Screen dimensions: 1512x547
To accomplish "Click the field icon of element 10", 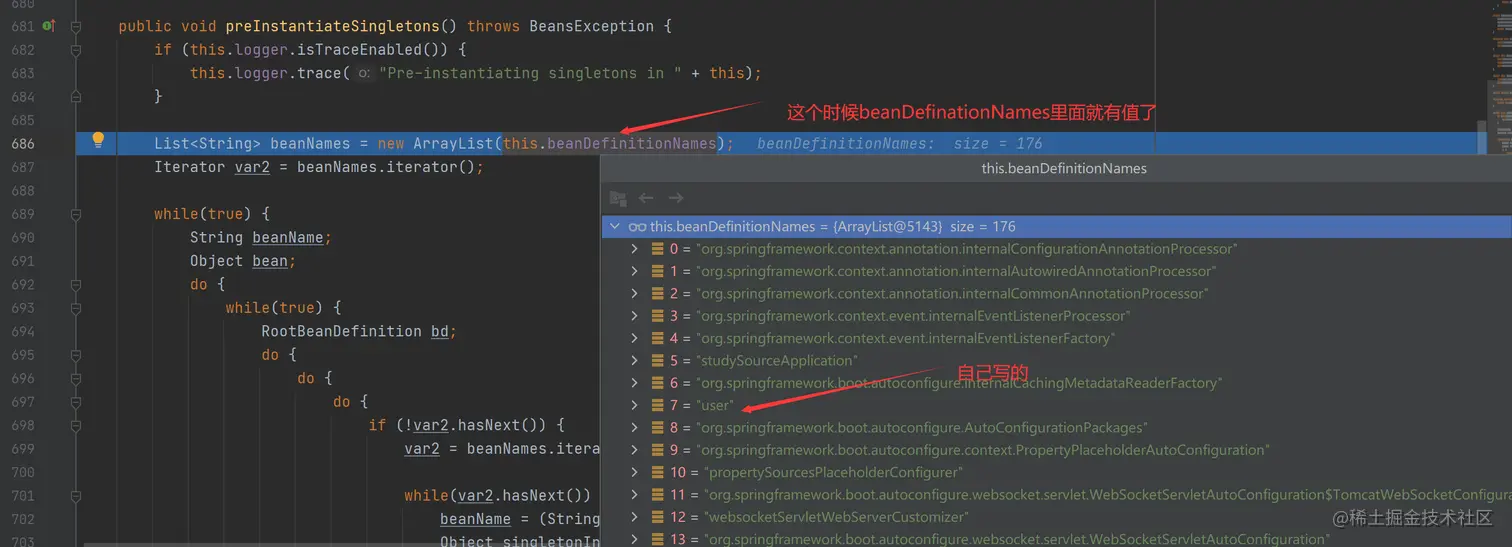I will (658, 472).
